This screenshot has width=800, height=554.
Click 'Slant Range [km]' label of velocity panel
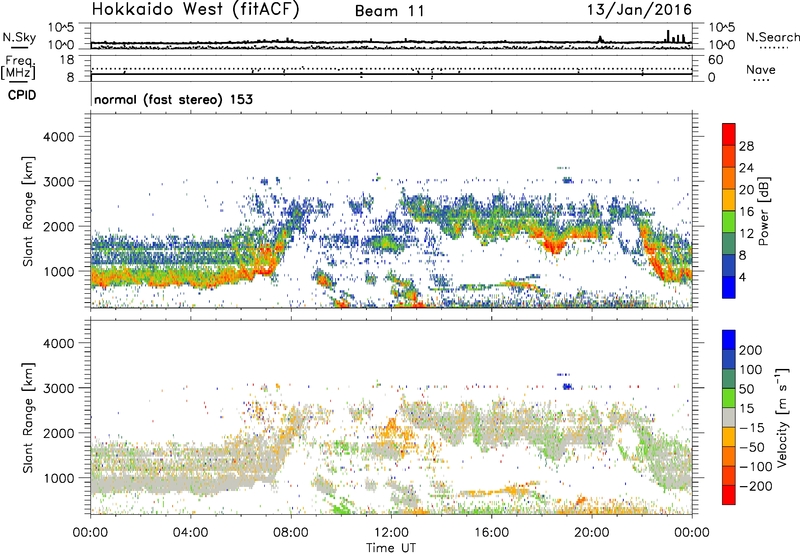point(28,418)
